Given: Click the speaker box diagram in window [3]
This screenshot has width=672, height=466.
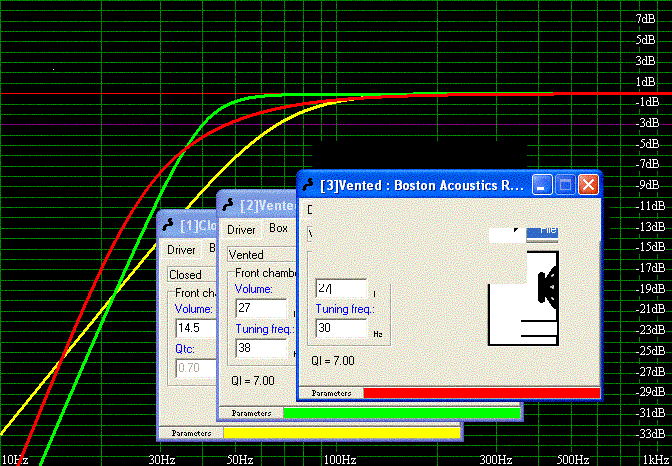Looking at the screenshot, I should [x=523, y=298].
